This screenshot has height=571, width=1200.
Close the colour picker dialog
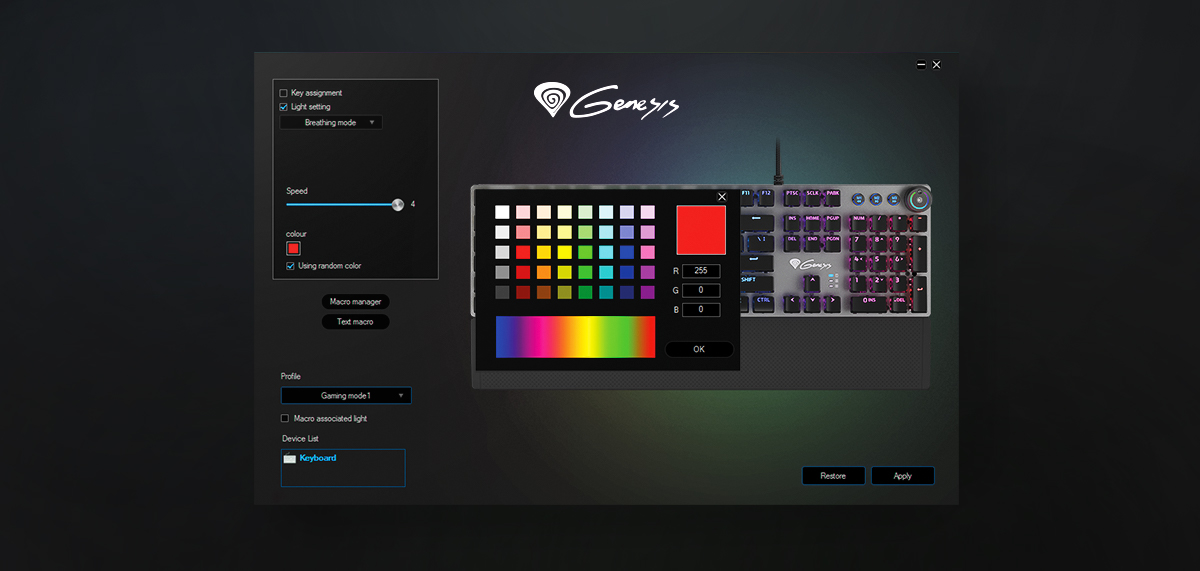(722, 197)
